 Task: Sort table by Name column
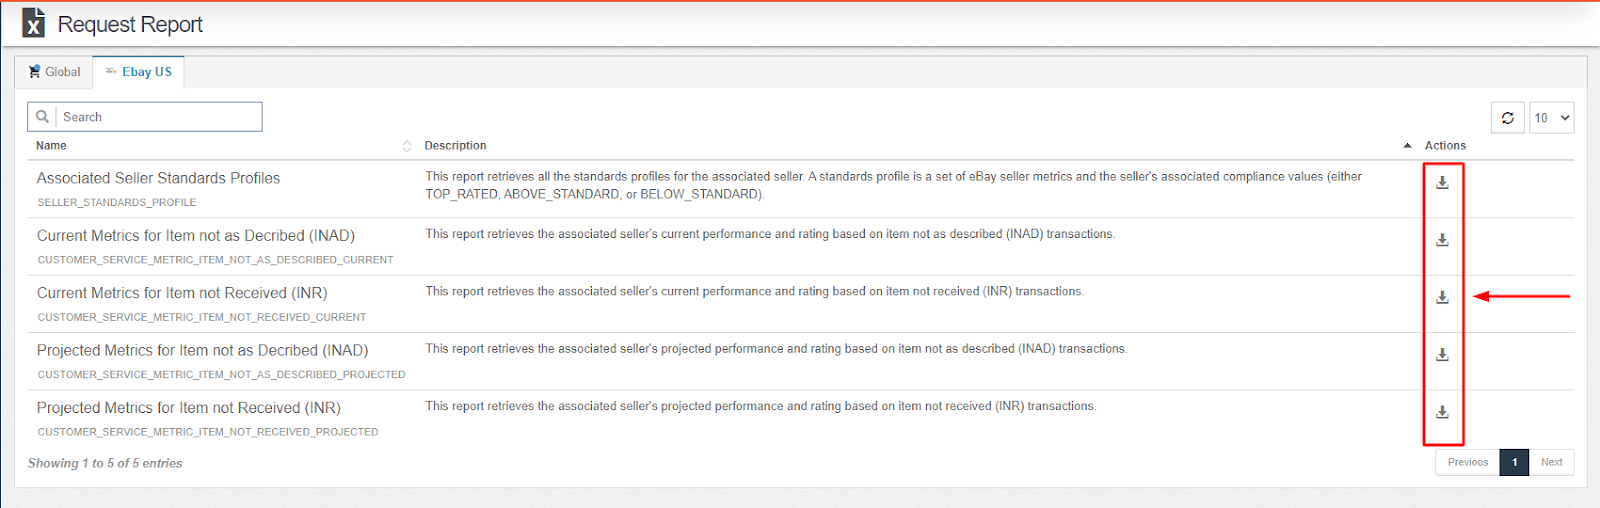tap(406, 146)
